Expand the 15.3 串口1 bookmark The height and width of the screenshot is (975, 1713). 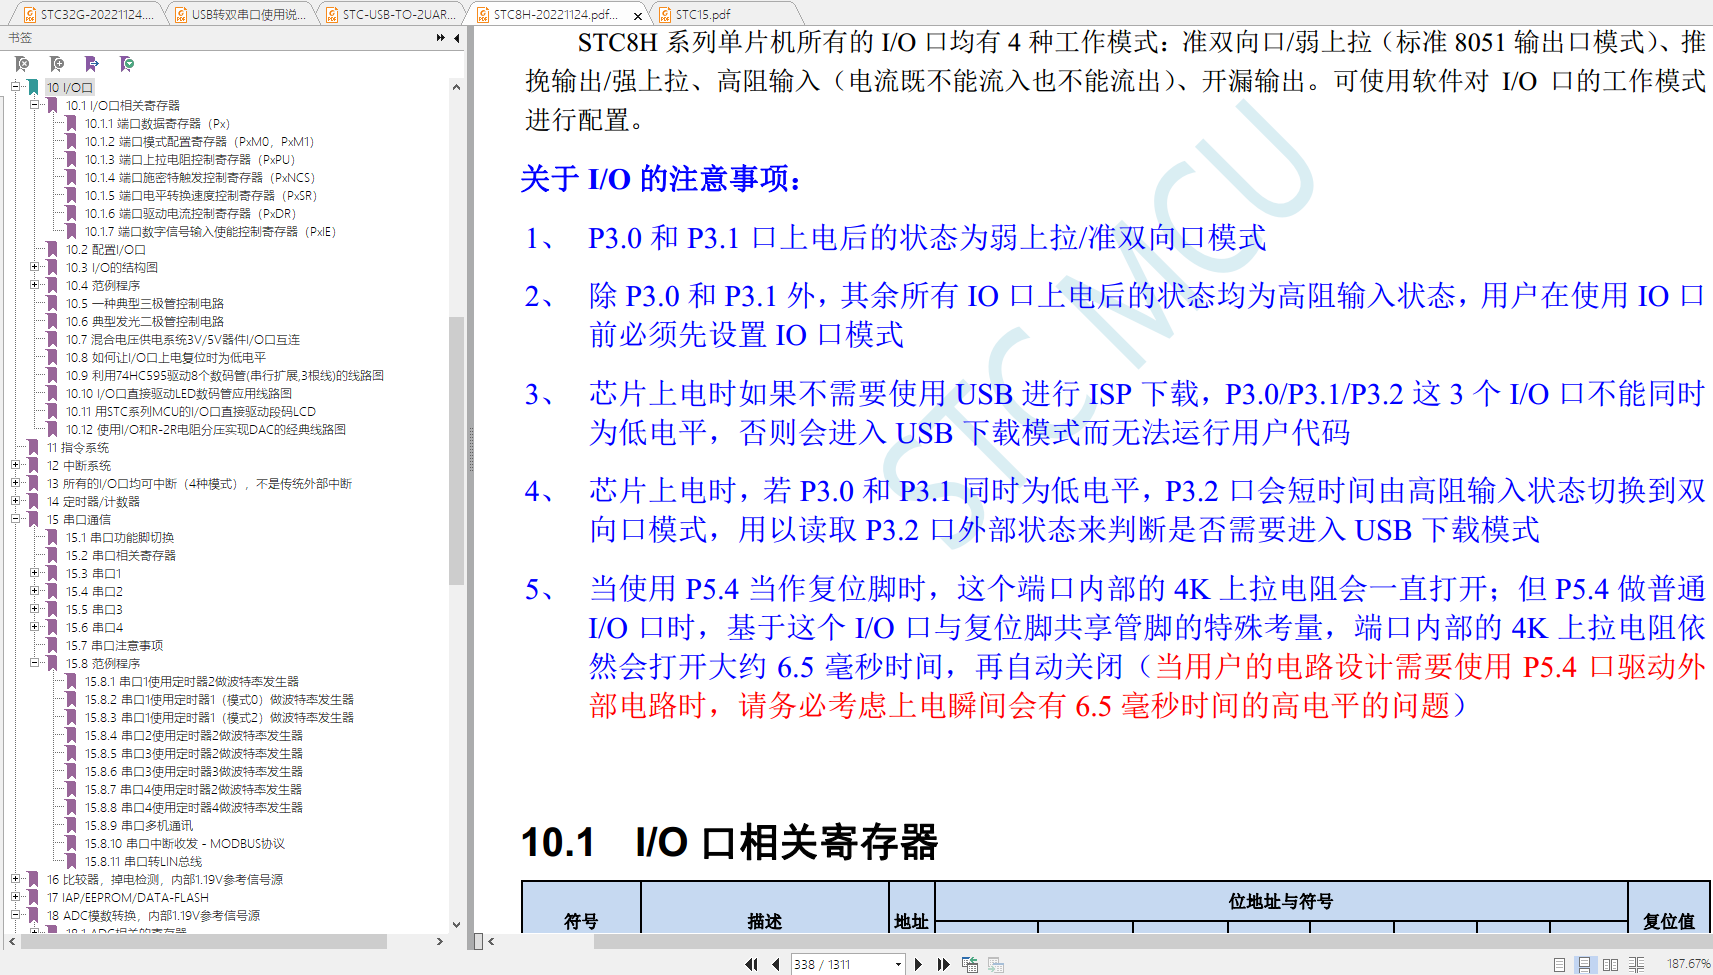(35, 573)
